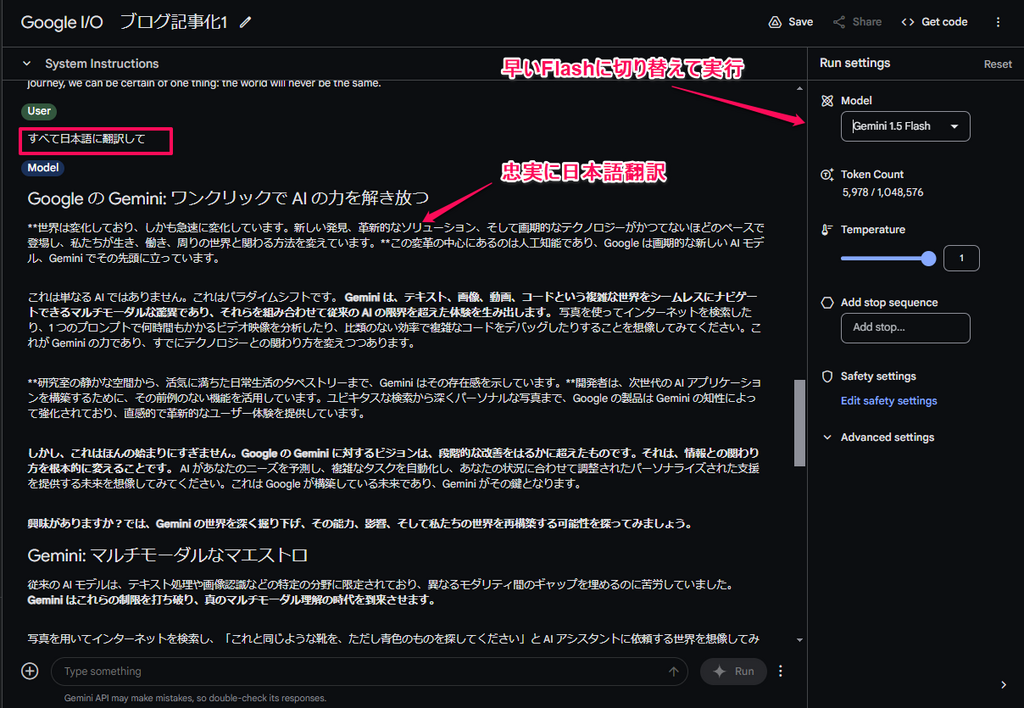Click heading Google の Gemini: ワンクリックで
This screenshot has width=1024, height=708.
(229, 198)
